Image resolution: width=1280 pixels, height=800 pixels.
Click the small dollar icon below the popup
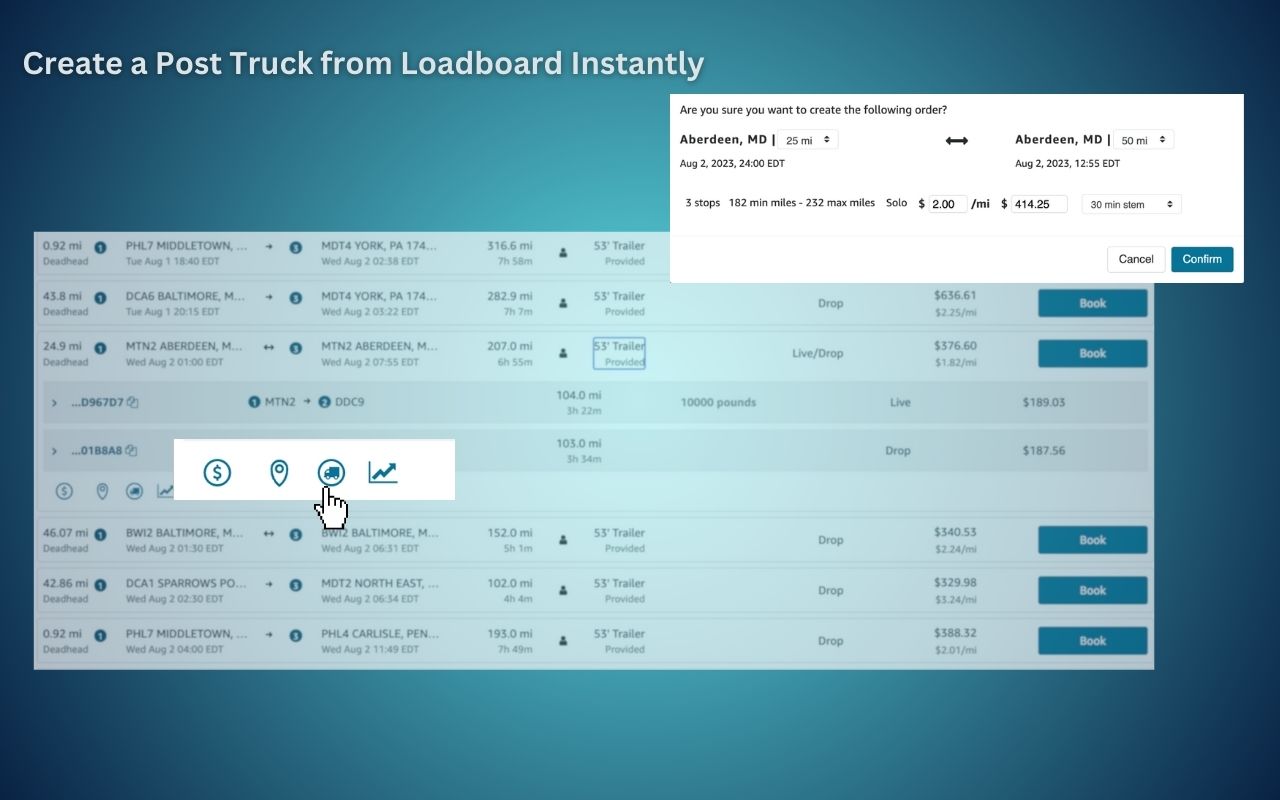click(x=64, y=491)
